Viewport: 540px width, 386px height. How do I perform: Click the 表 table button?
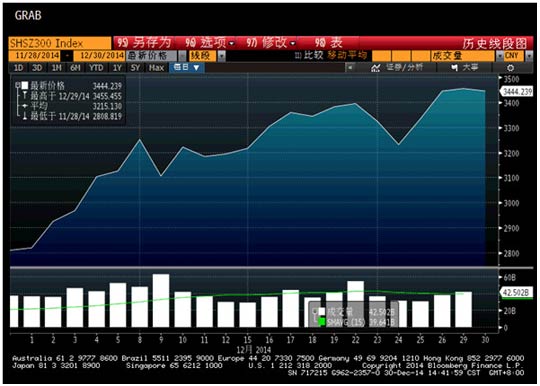coord(328,43)
